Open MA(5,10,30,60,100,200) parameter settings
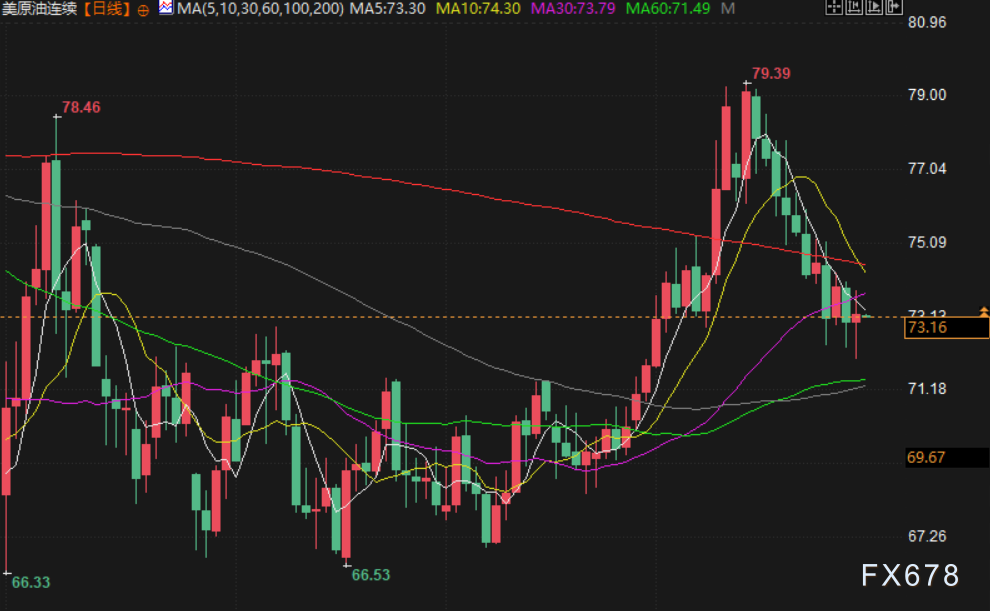990x611 pixels. 260,9
